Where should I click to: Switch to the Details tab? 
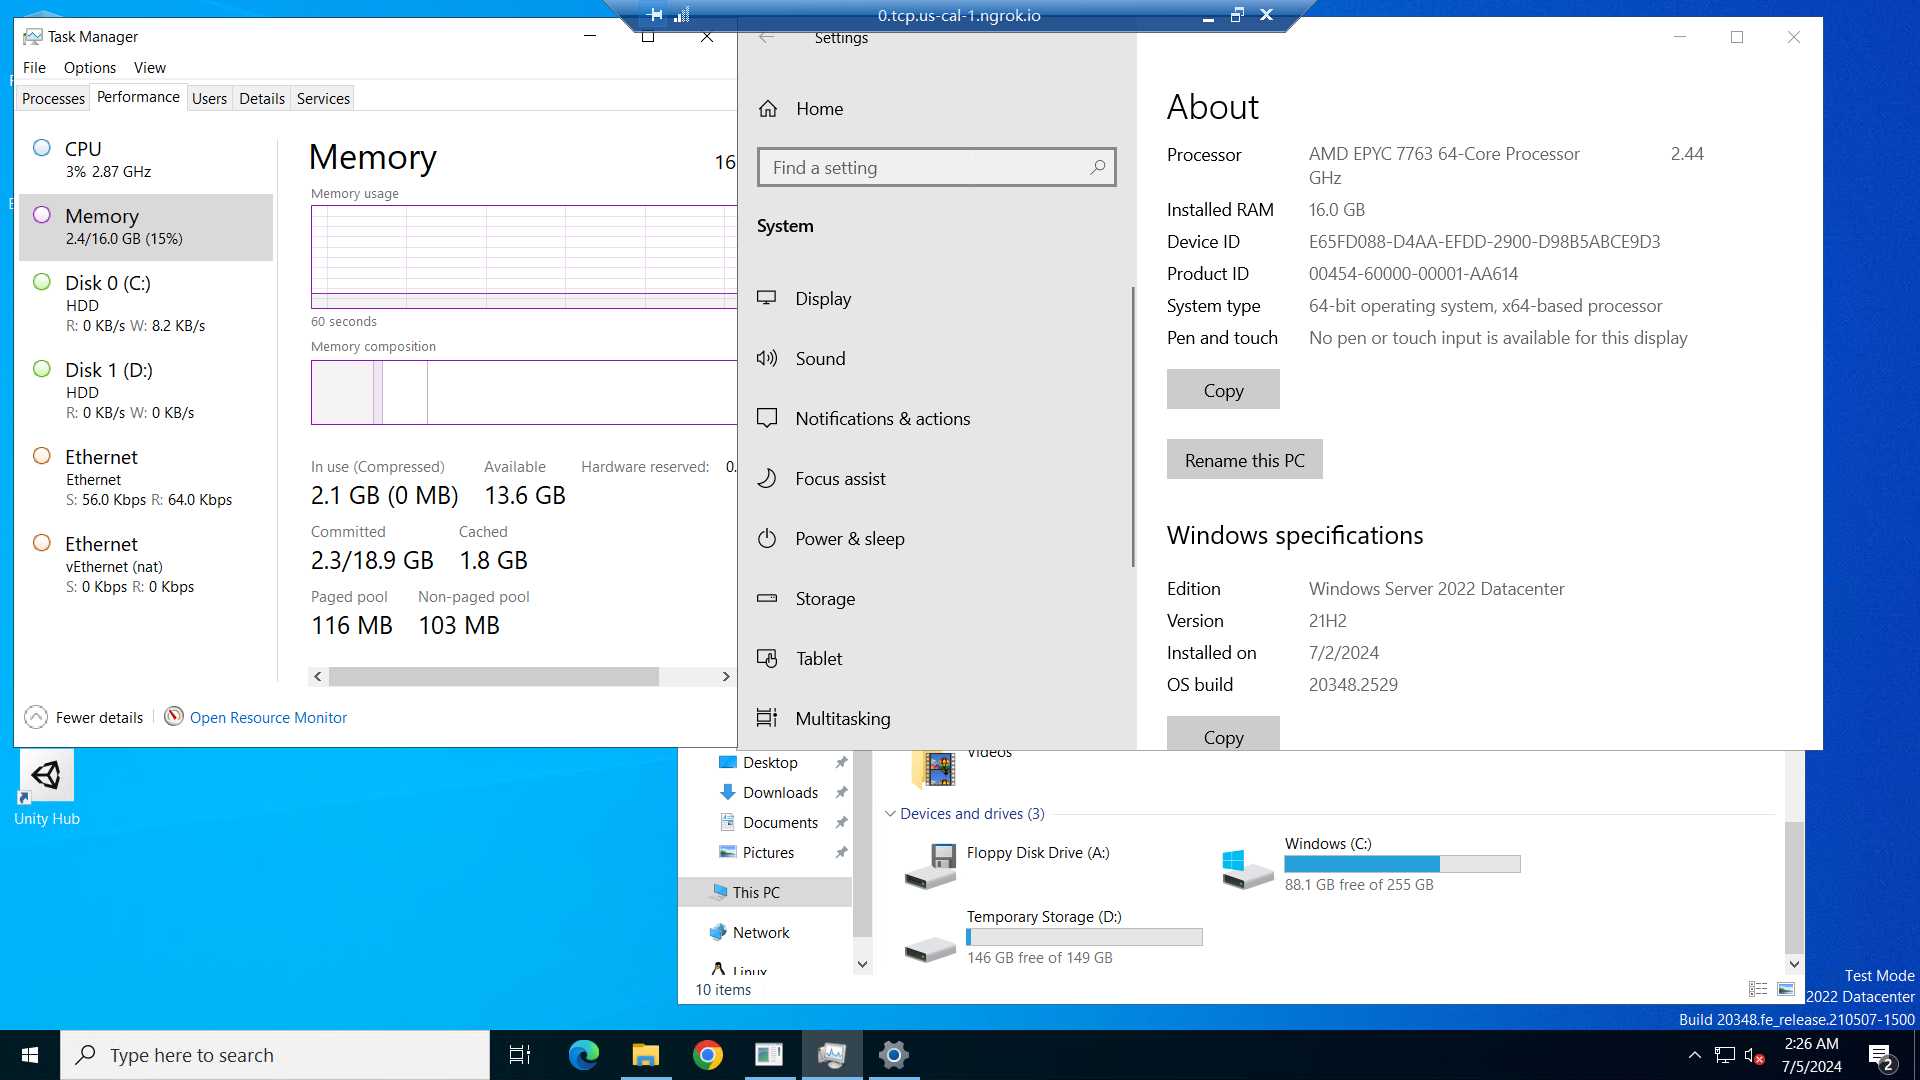click(262, 98)
